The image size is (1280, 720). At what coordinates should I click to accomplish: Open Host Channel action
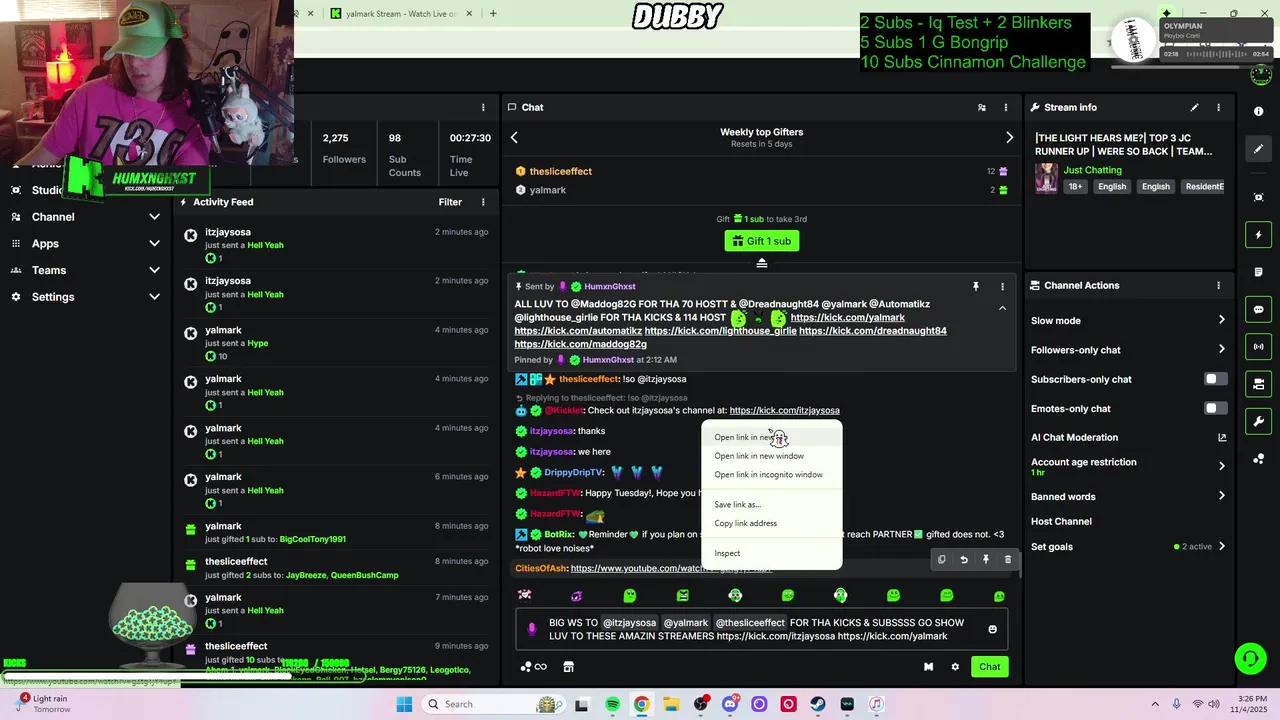coord(1061,521)
